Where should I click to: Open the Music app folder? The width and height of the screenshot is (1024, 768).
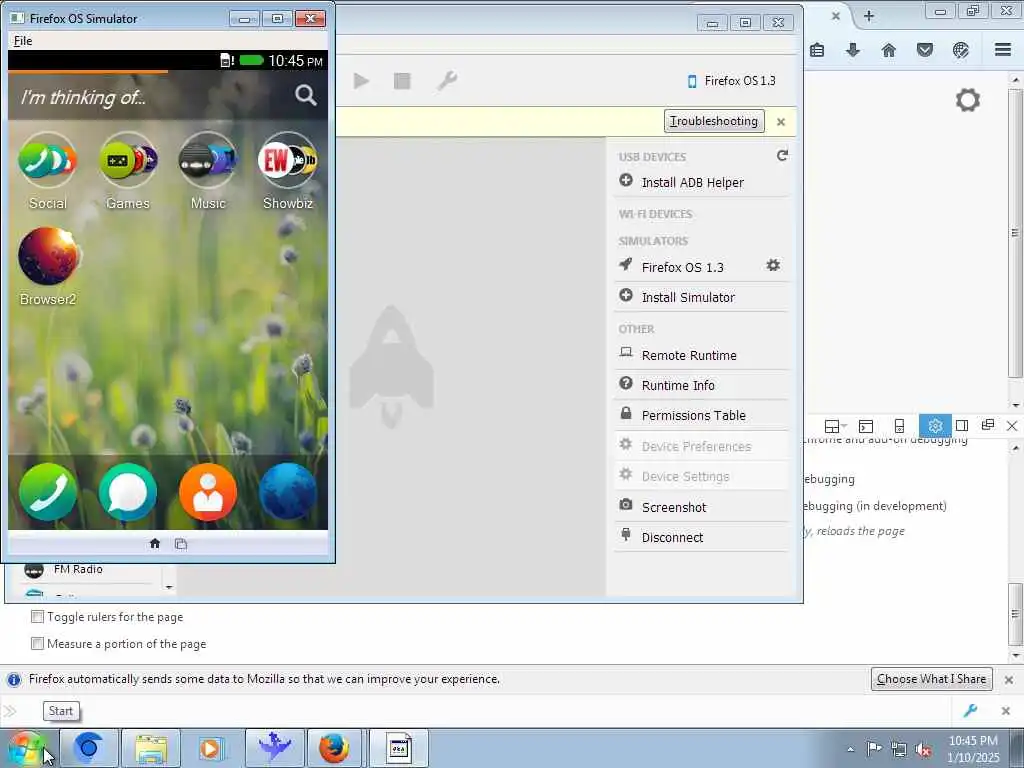tap(208, 161)
